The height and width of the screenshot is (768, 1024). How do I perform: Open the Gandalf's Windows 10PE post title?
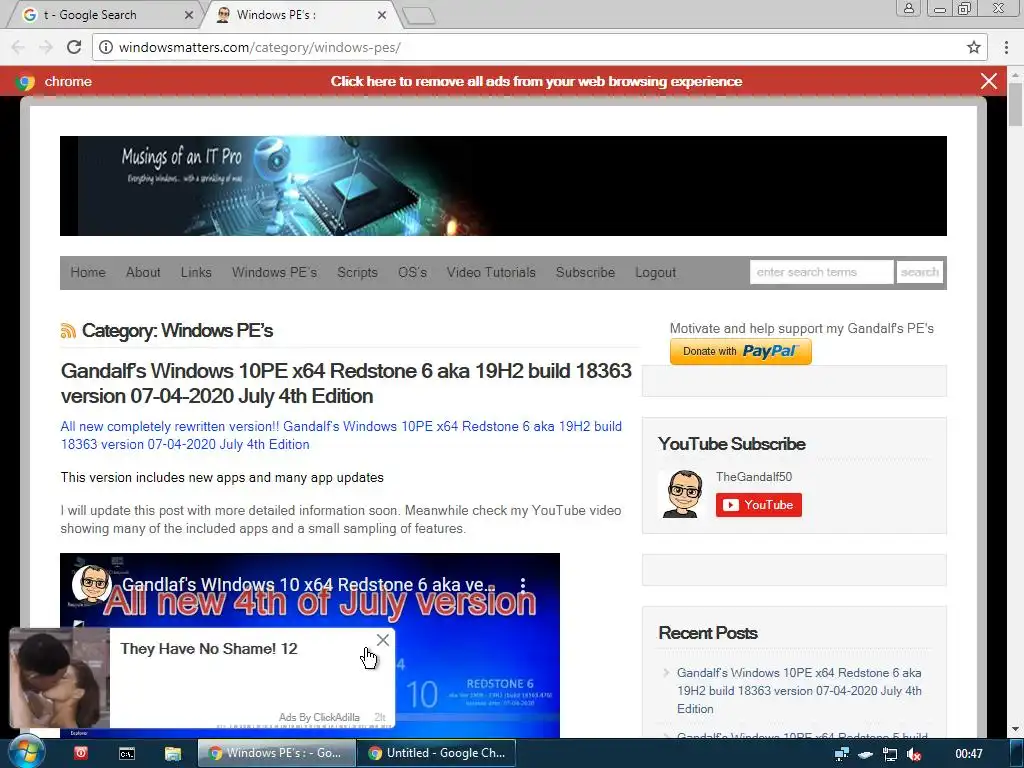click(x=346, y=383)
